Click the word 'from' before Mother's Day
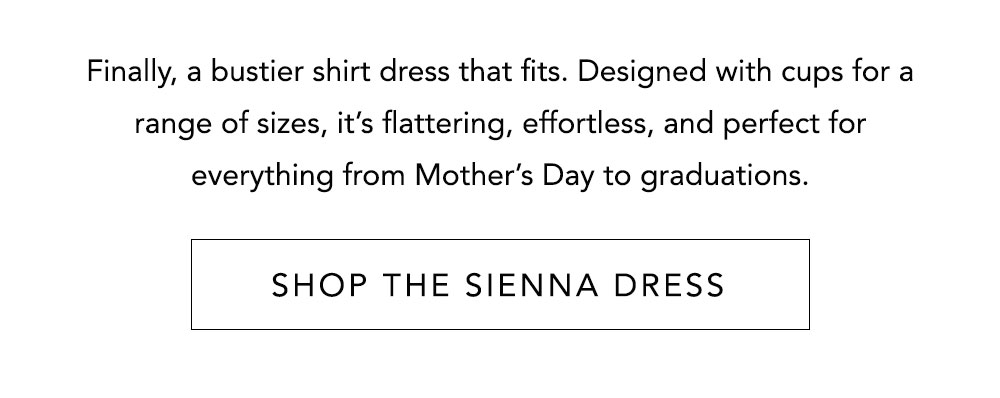Screen dimensions: 1000x398 [374, 176]
